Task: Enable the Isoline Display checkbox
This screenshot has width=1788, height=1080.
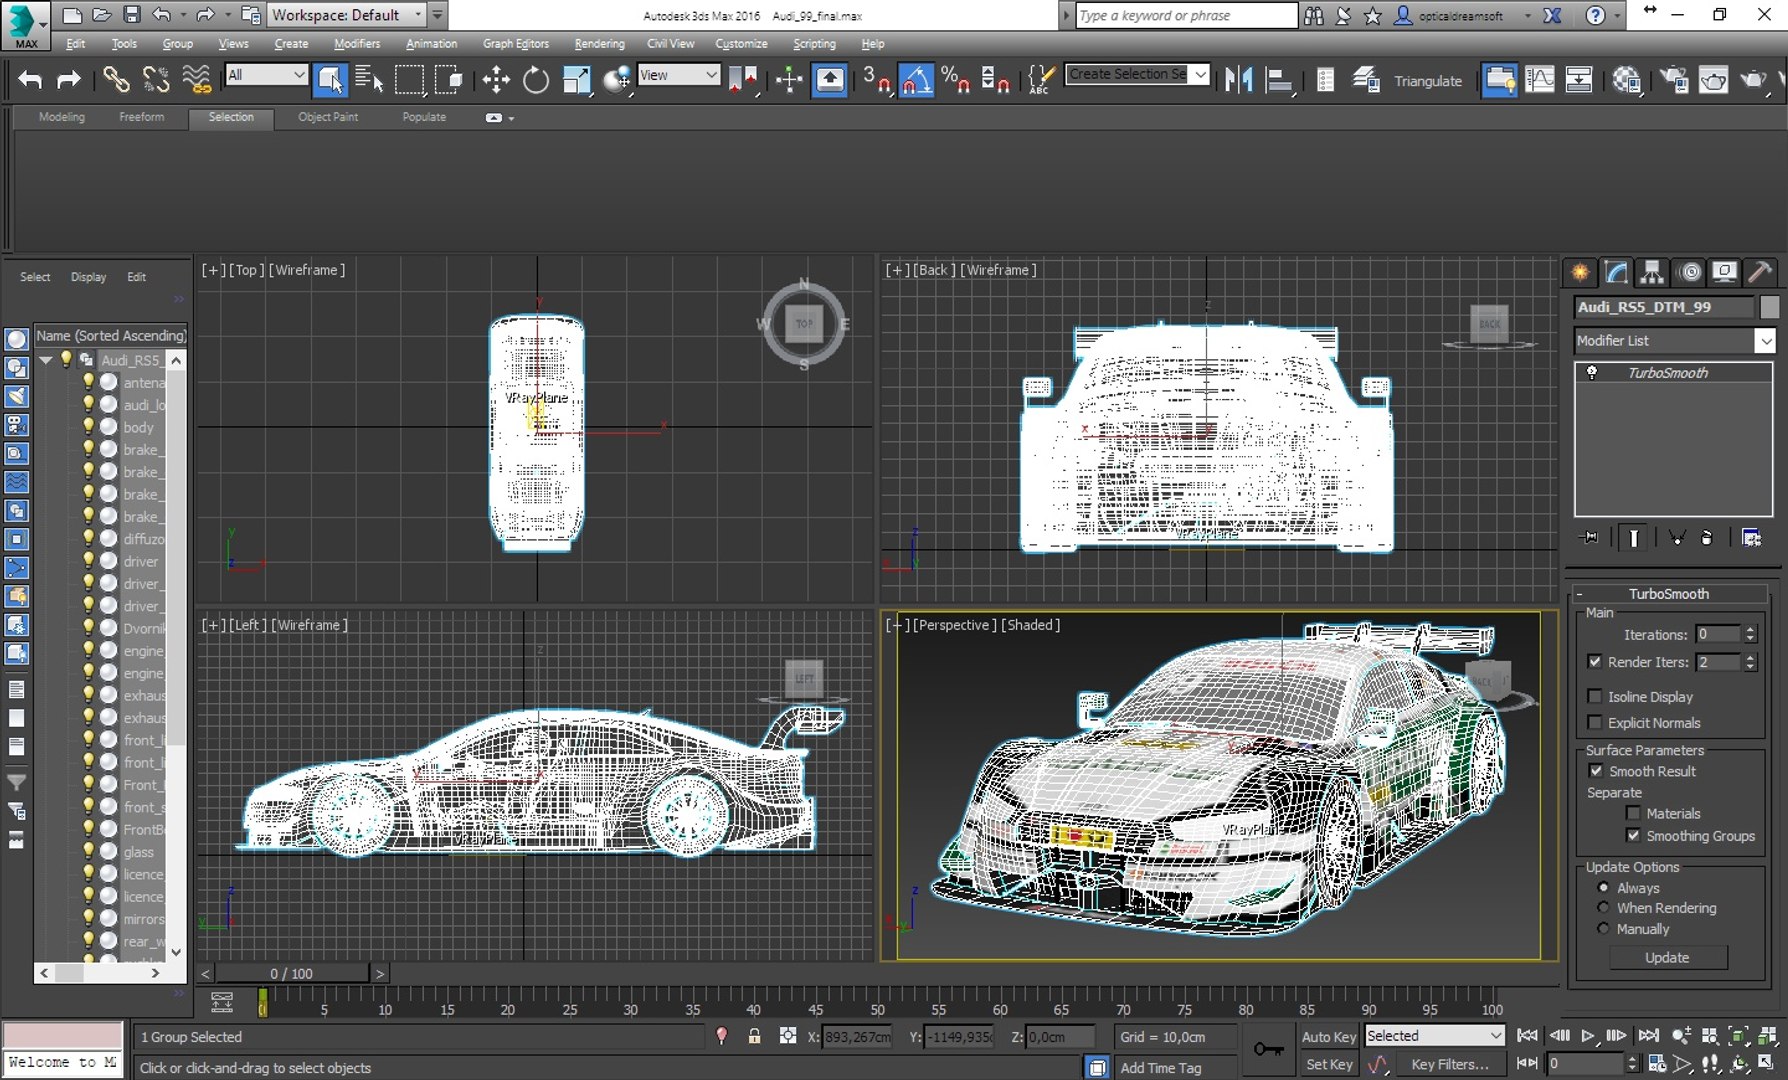Action: (1595, 696)
